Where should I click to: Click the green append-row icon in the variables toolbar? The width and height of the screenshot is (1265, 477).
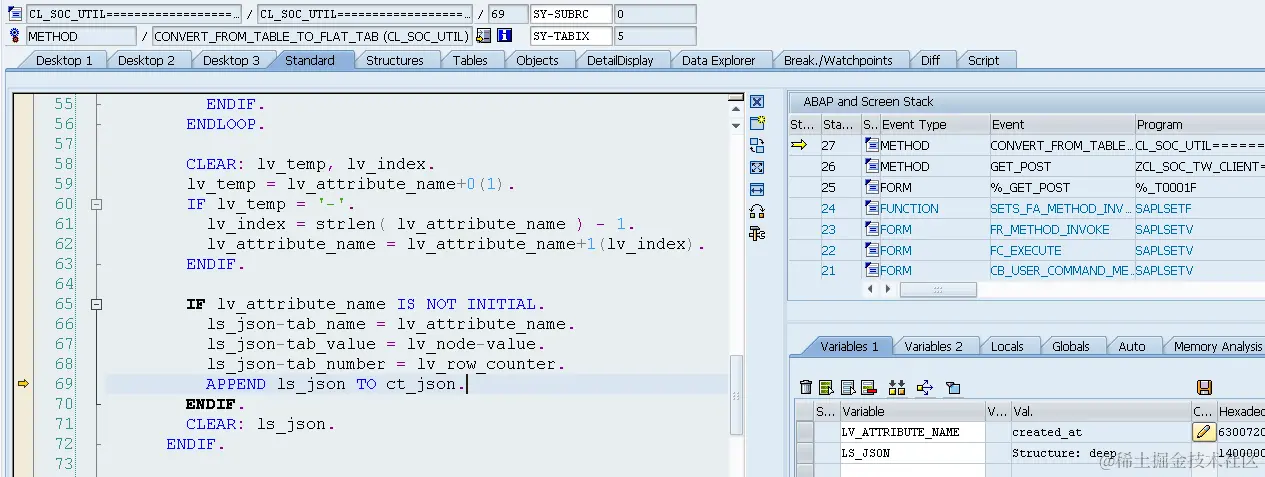click(x=826, y=387)
